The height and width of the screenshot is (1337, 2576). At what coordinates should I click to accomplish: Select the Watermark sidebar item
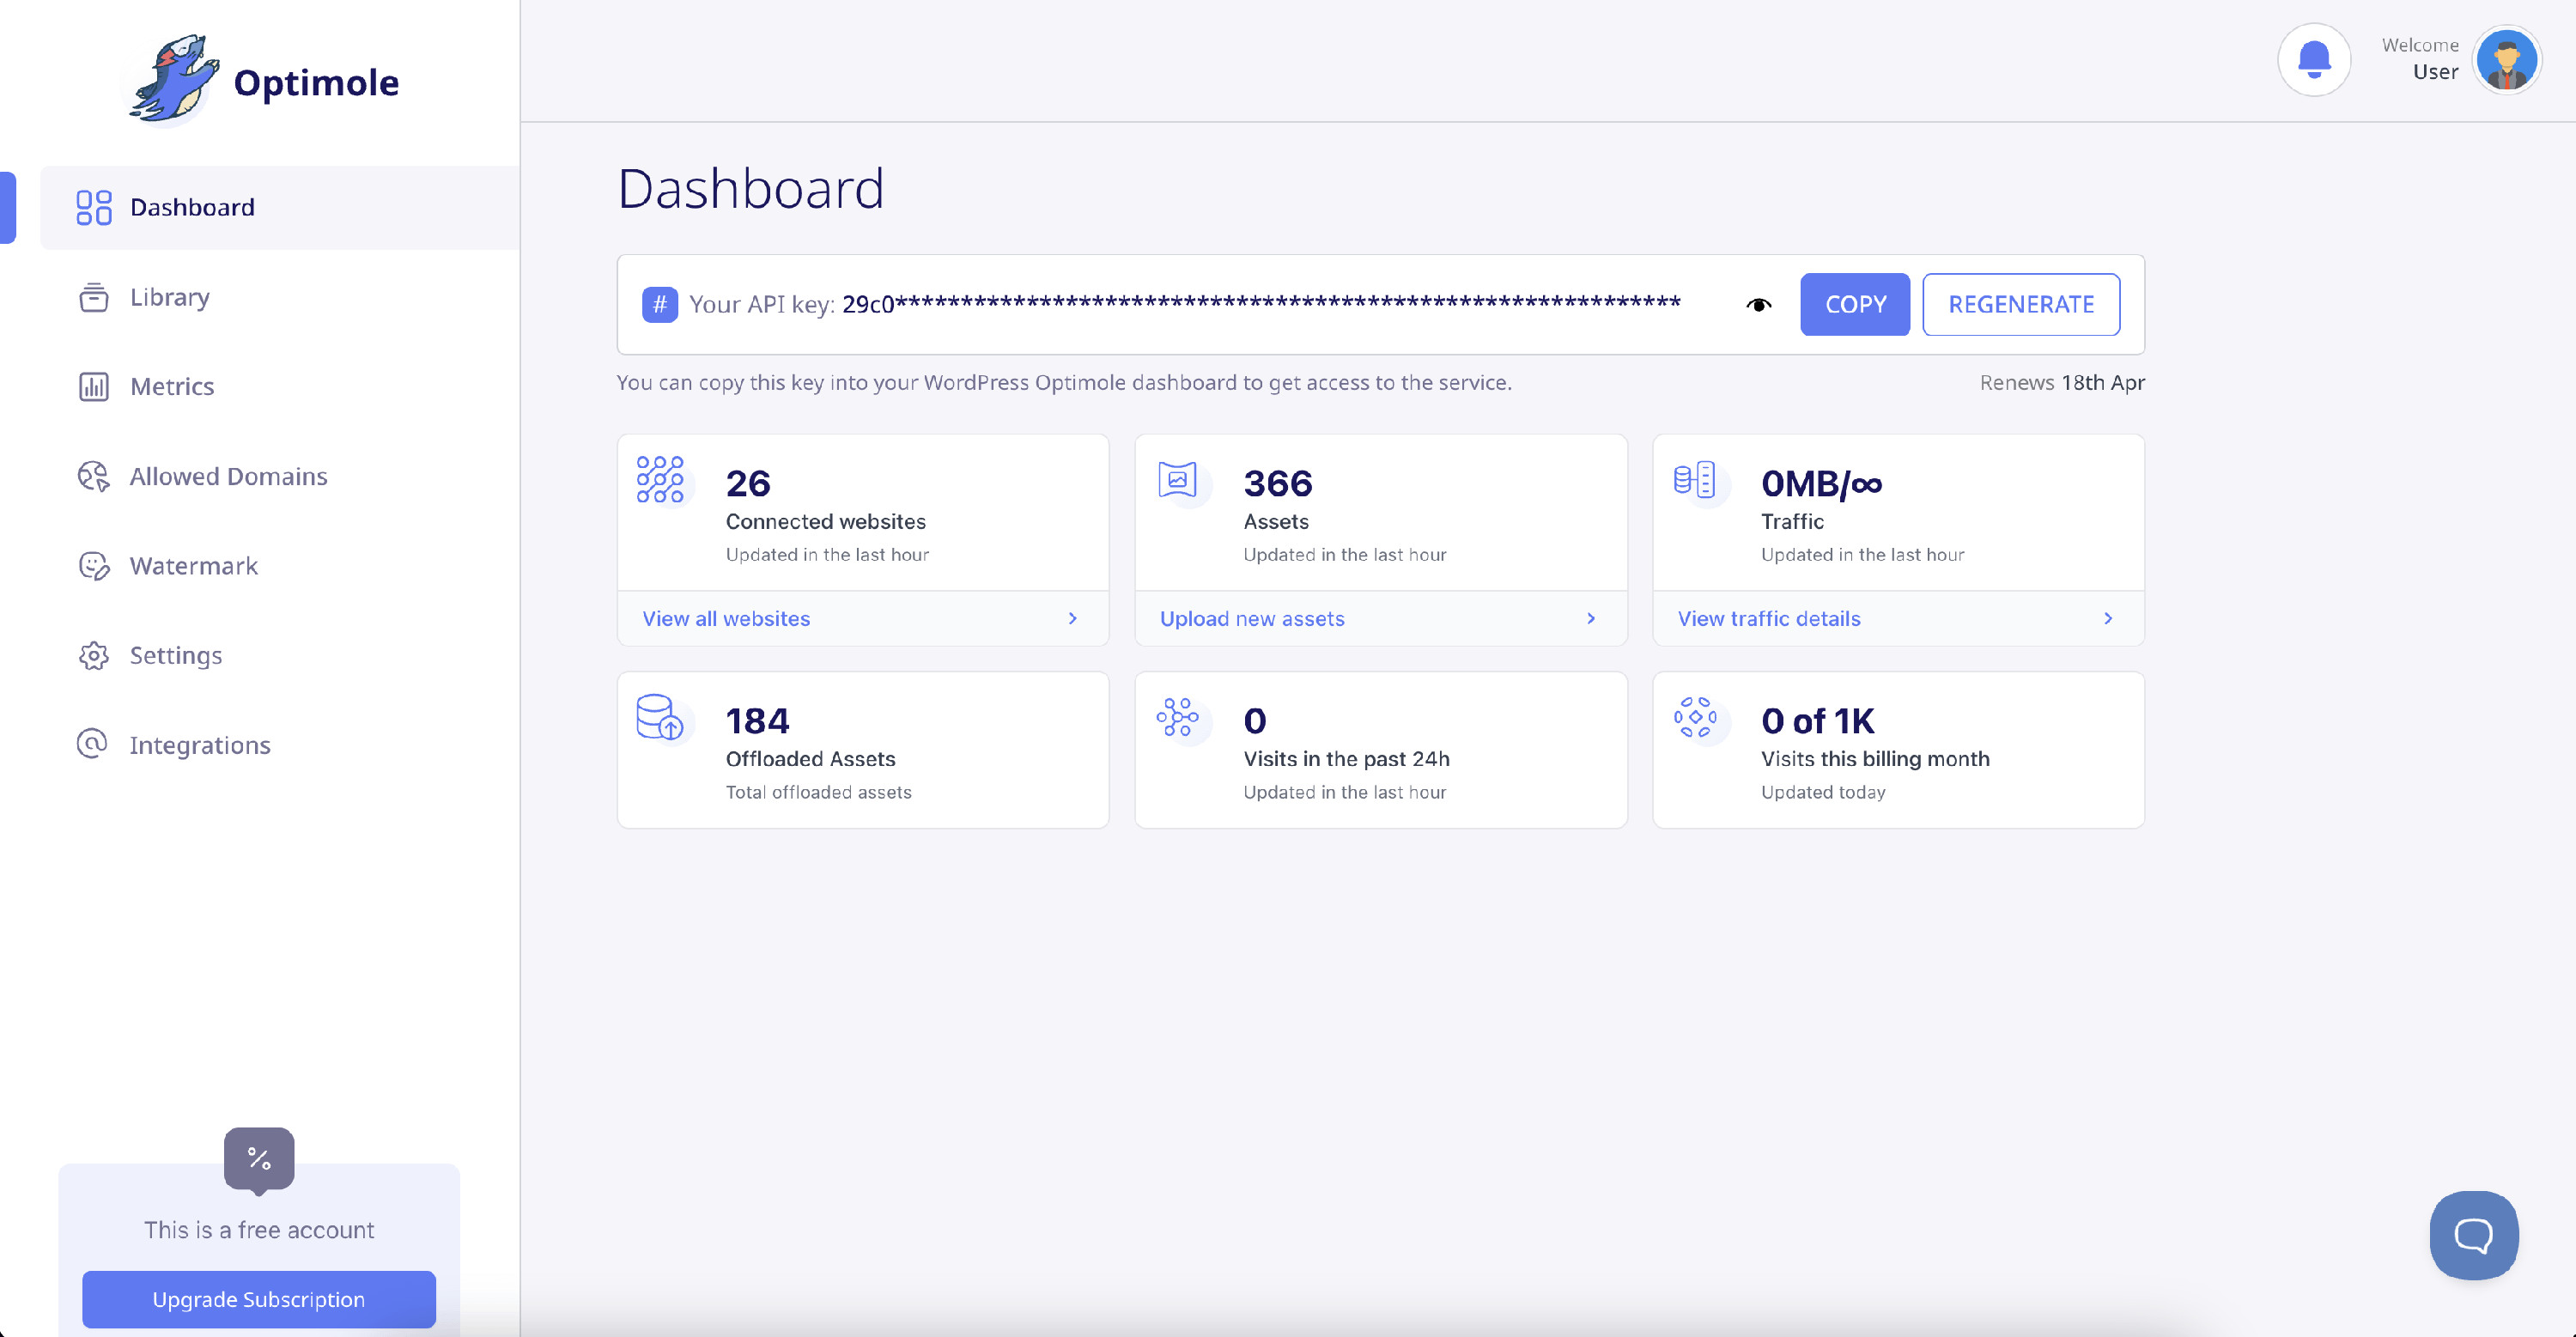click(194, 566)
